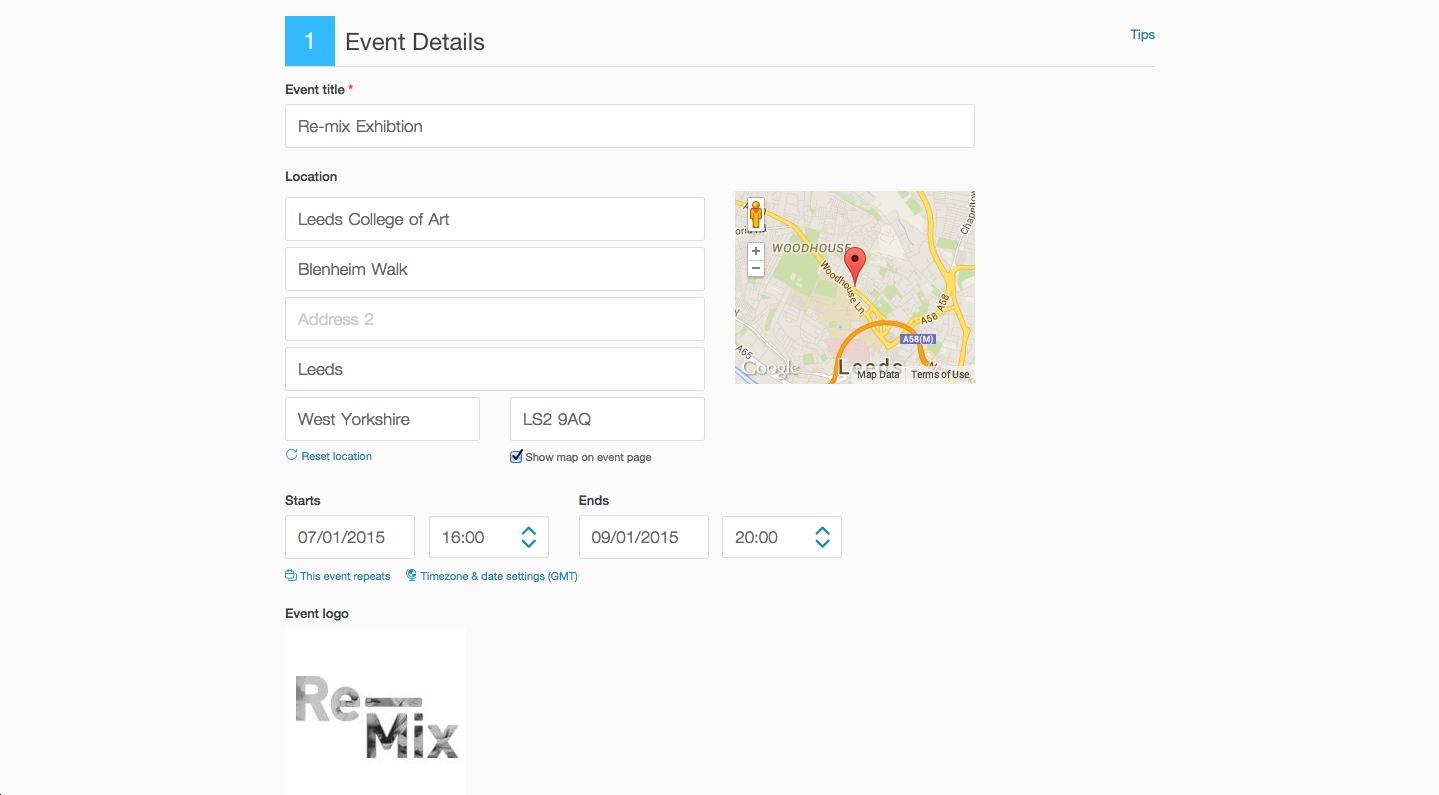Open the Tips link
Image resolution: width=1439 pixels, height=795 pixels.
pyautogui.click(x=1142, y=34)
